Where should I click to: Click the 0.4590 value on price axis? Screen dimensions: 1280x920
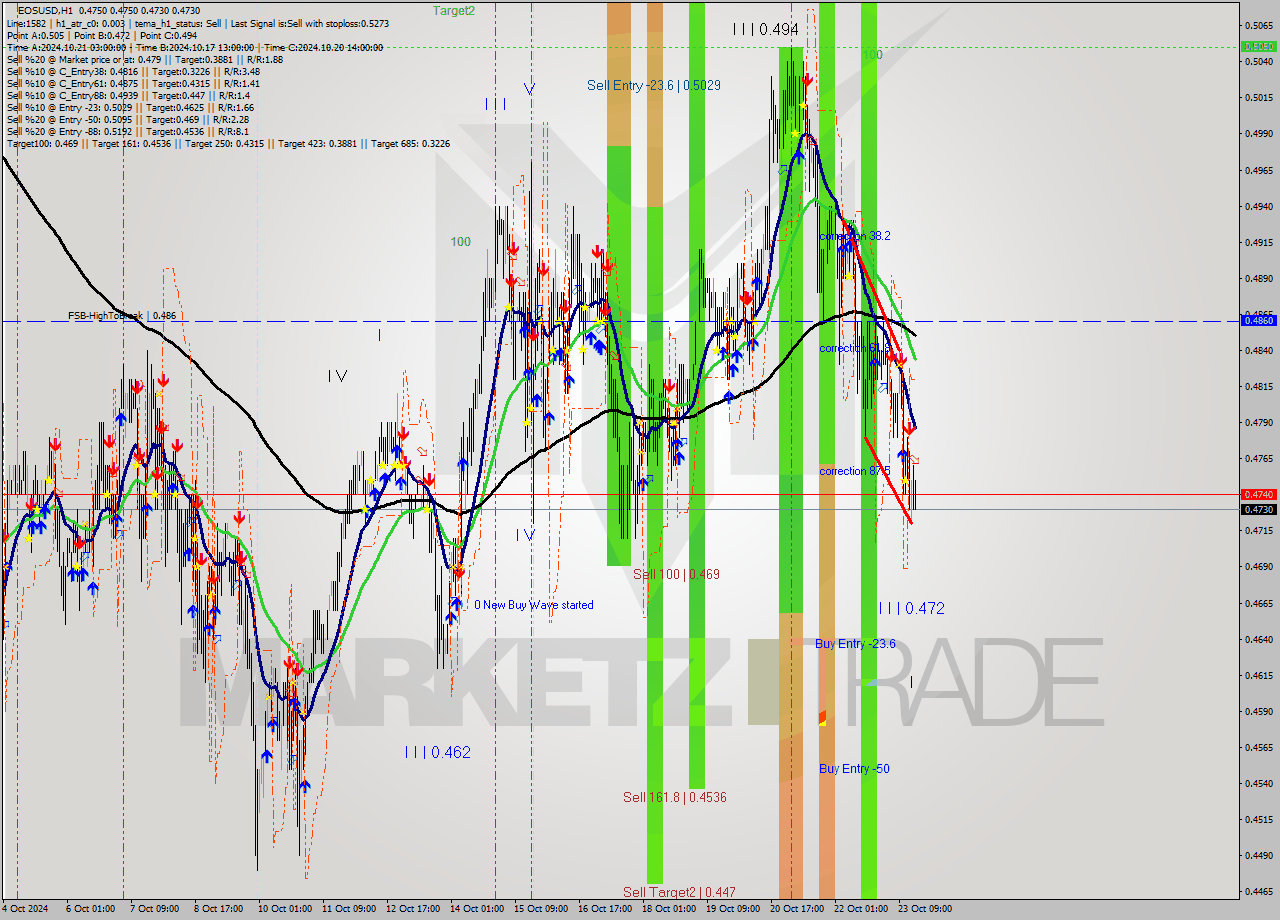point(1257,711)
